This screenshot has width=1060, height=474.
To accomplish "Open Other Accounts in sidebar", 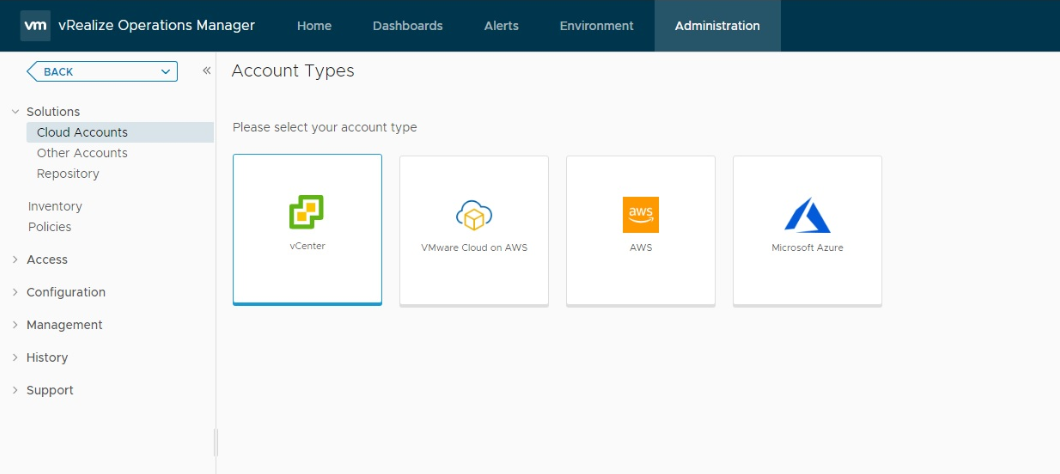I will coord(82,153).
